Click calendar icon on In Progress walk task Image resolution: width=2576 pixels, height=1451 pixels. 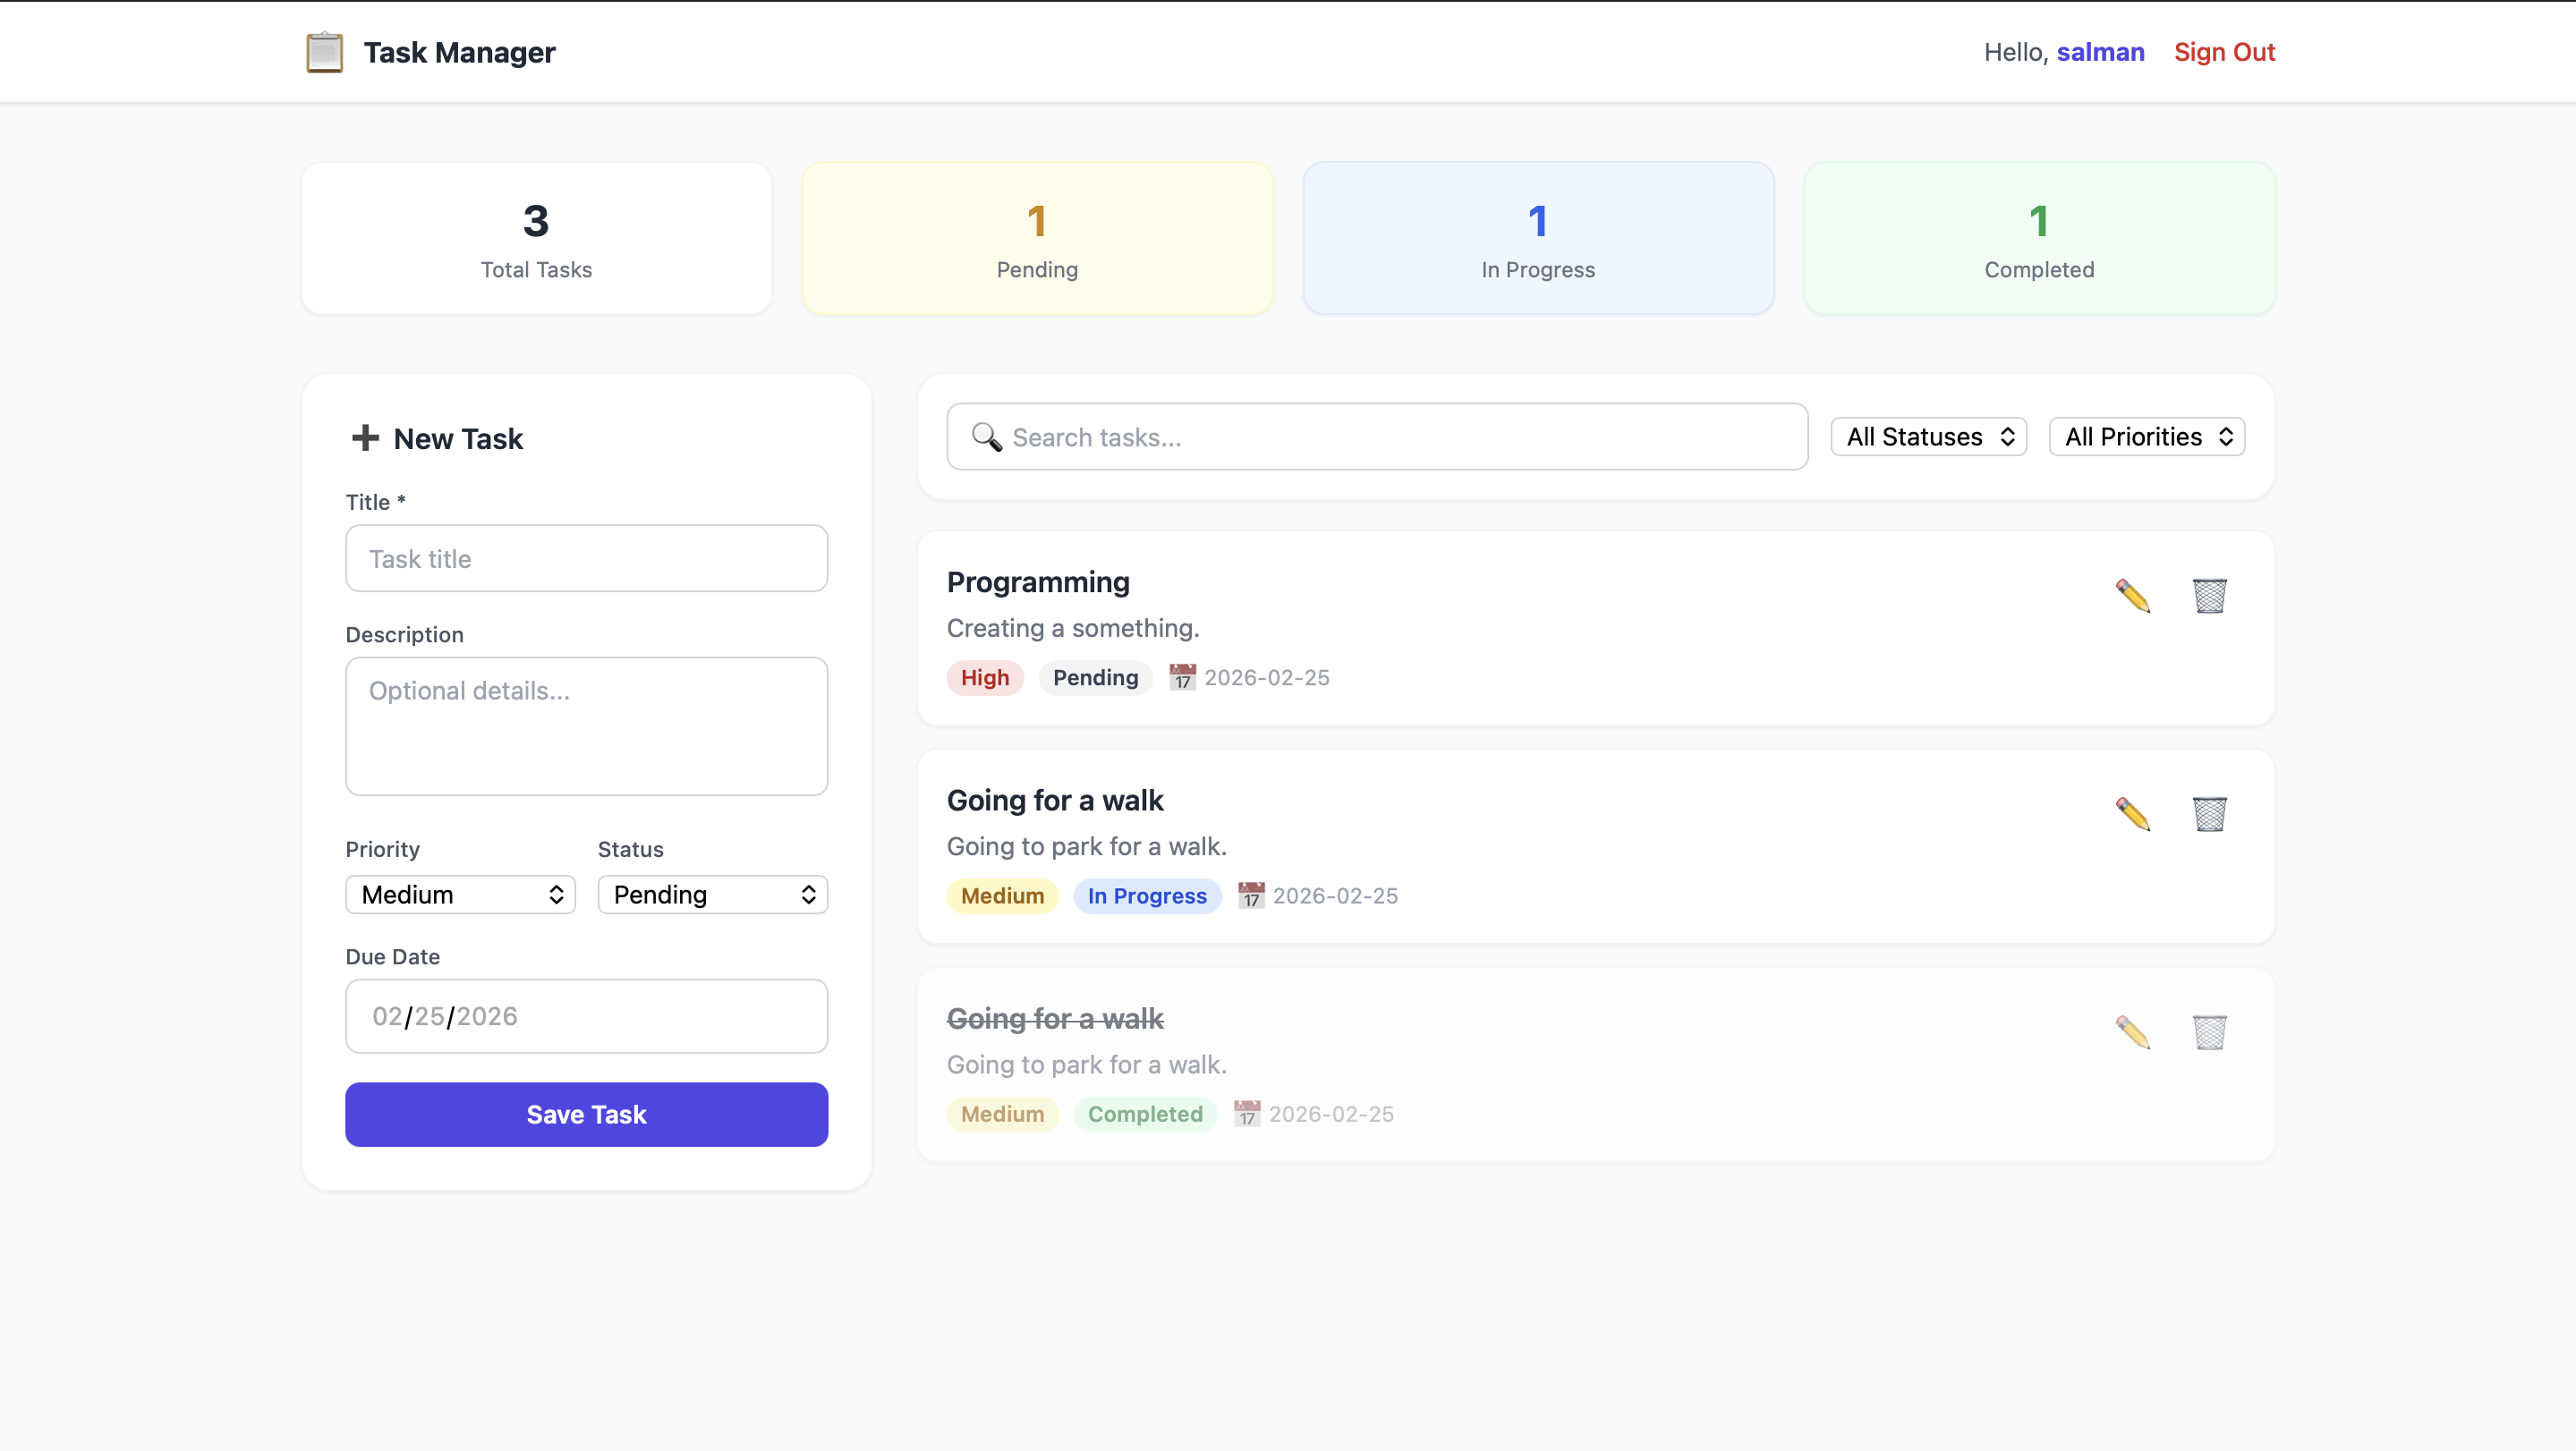point(1251,895)
